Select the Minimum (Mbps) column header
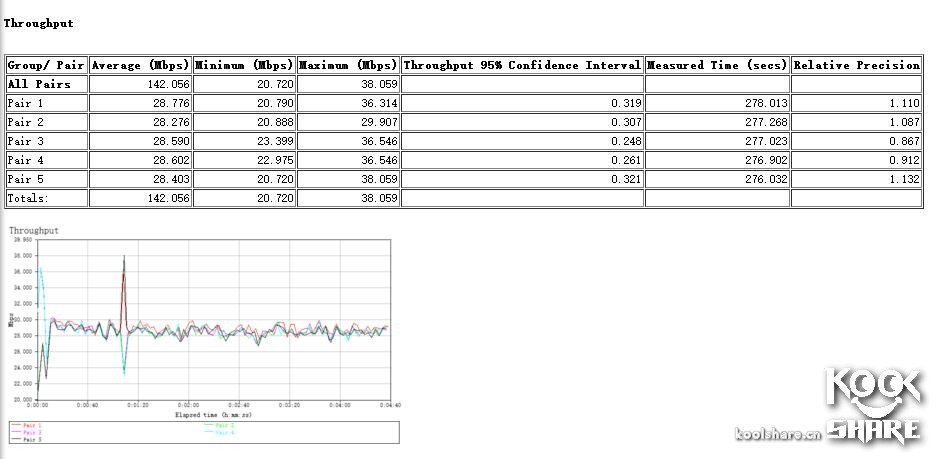 [x=244, y=65]
